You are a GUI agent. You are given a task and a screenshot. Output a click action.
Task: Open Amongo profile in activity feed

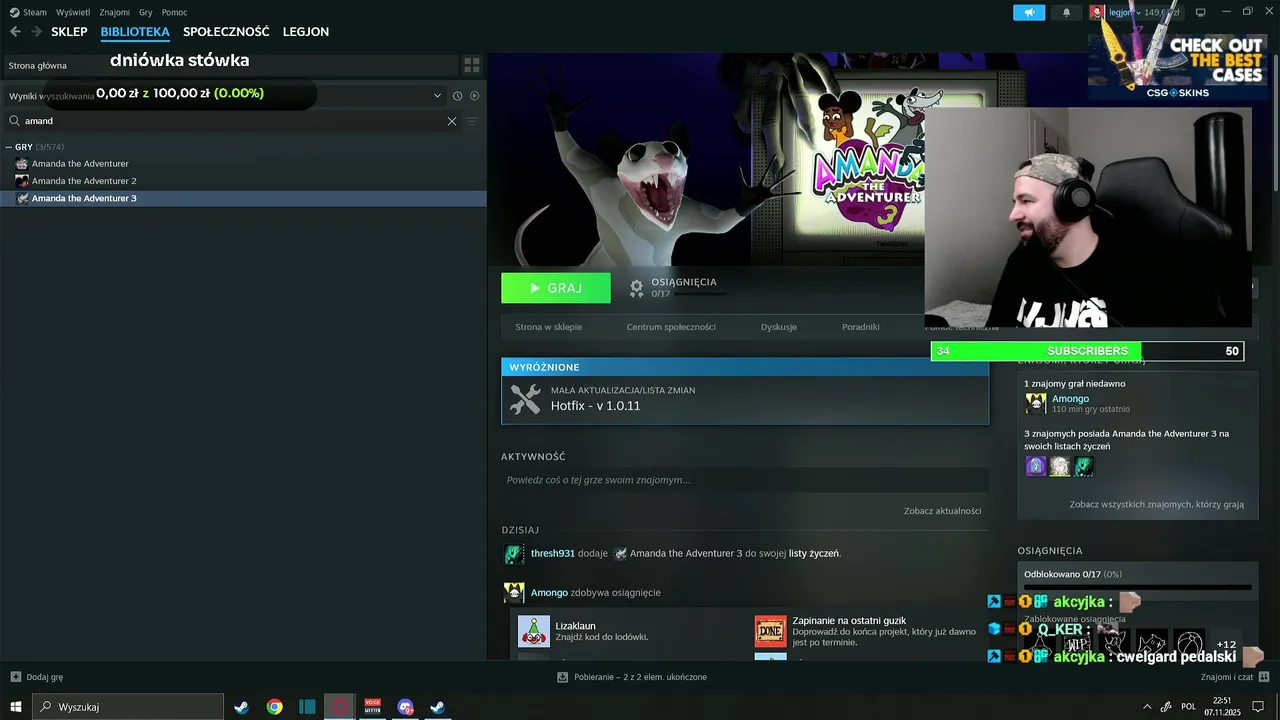pyautogui.click(x=549, y=593)
